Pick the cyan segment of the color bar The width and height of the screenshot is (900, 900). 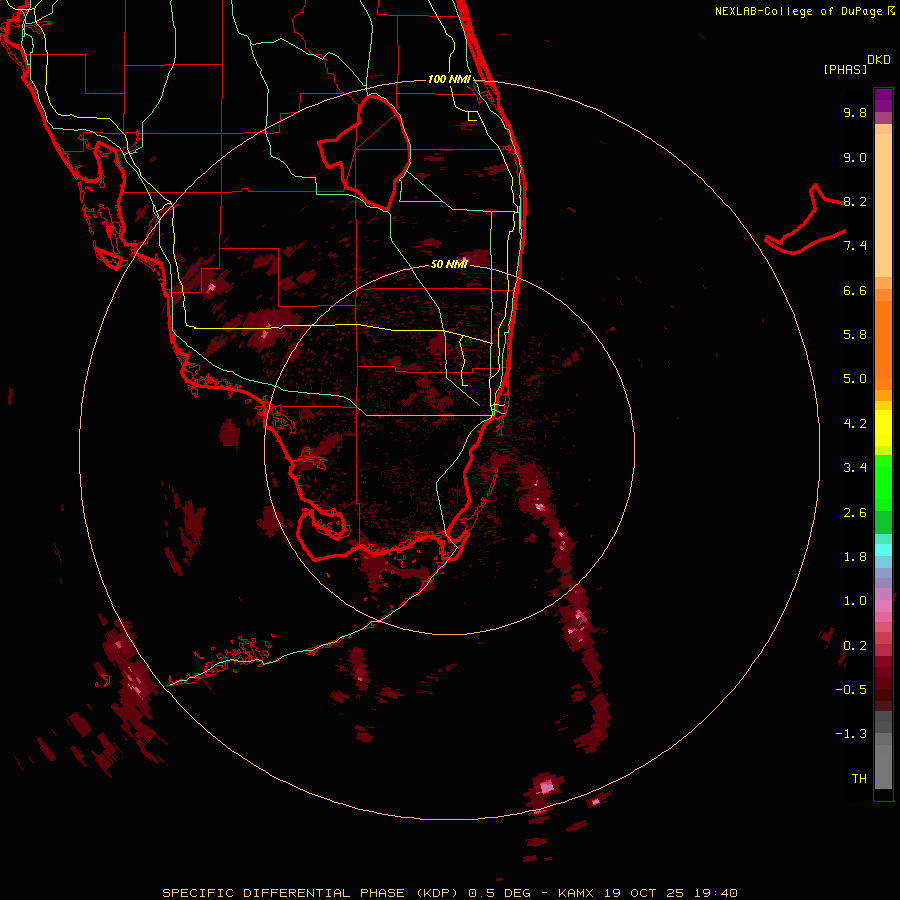tap(883, 550)
